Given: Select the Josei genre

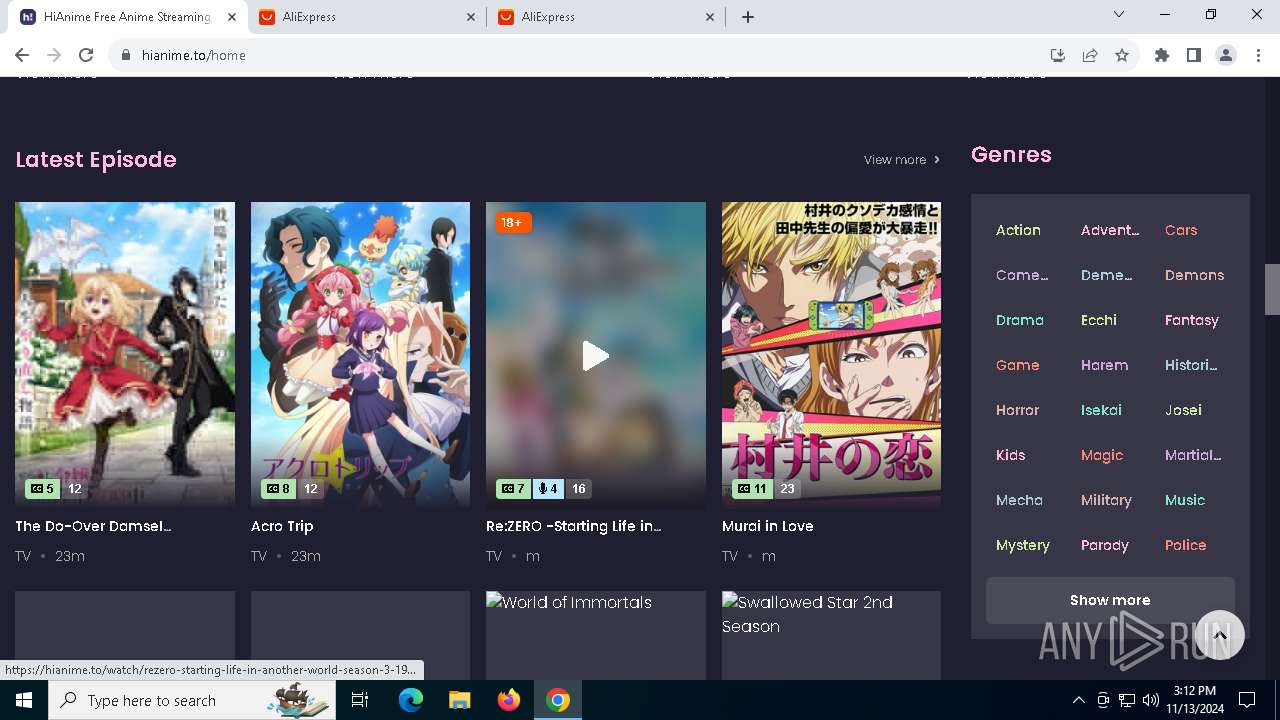Looking at the screenshot, I should click(1183, 410).
